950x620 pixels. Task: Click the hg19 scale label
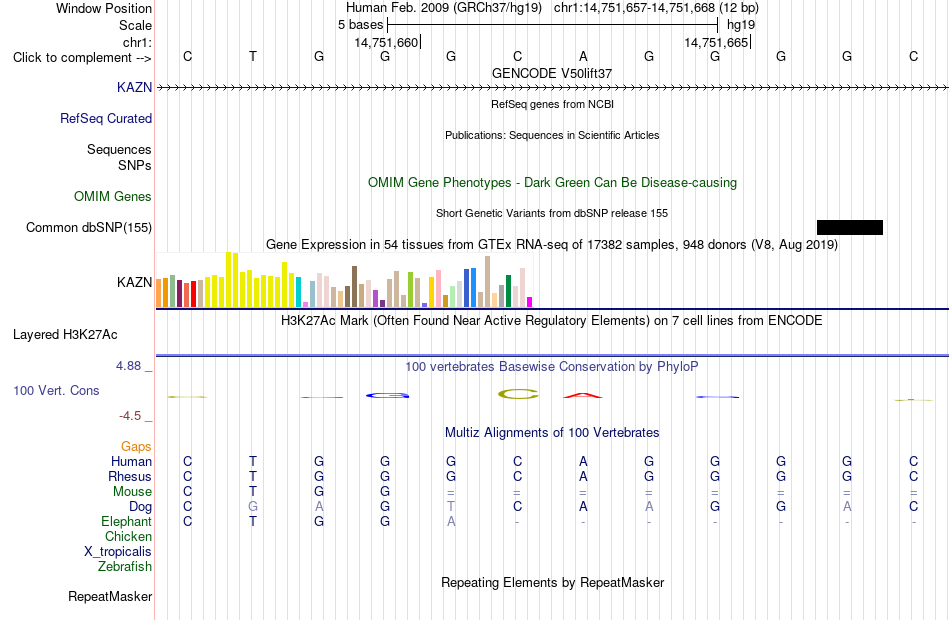click(740, 25)
